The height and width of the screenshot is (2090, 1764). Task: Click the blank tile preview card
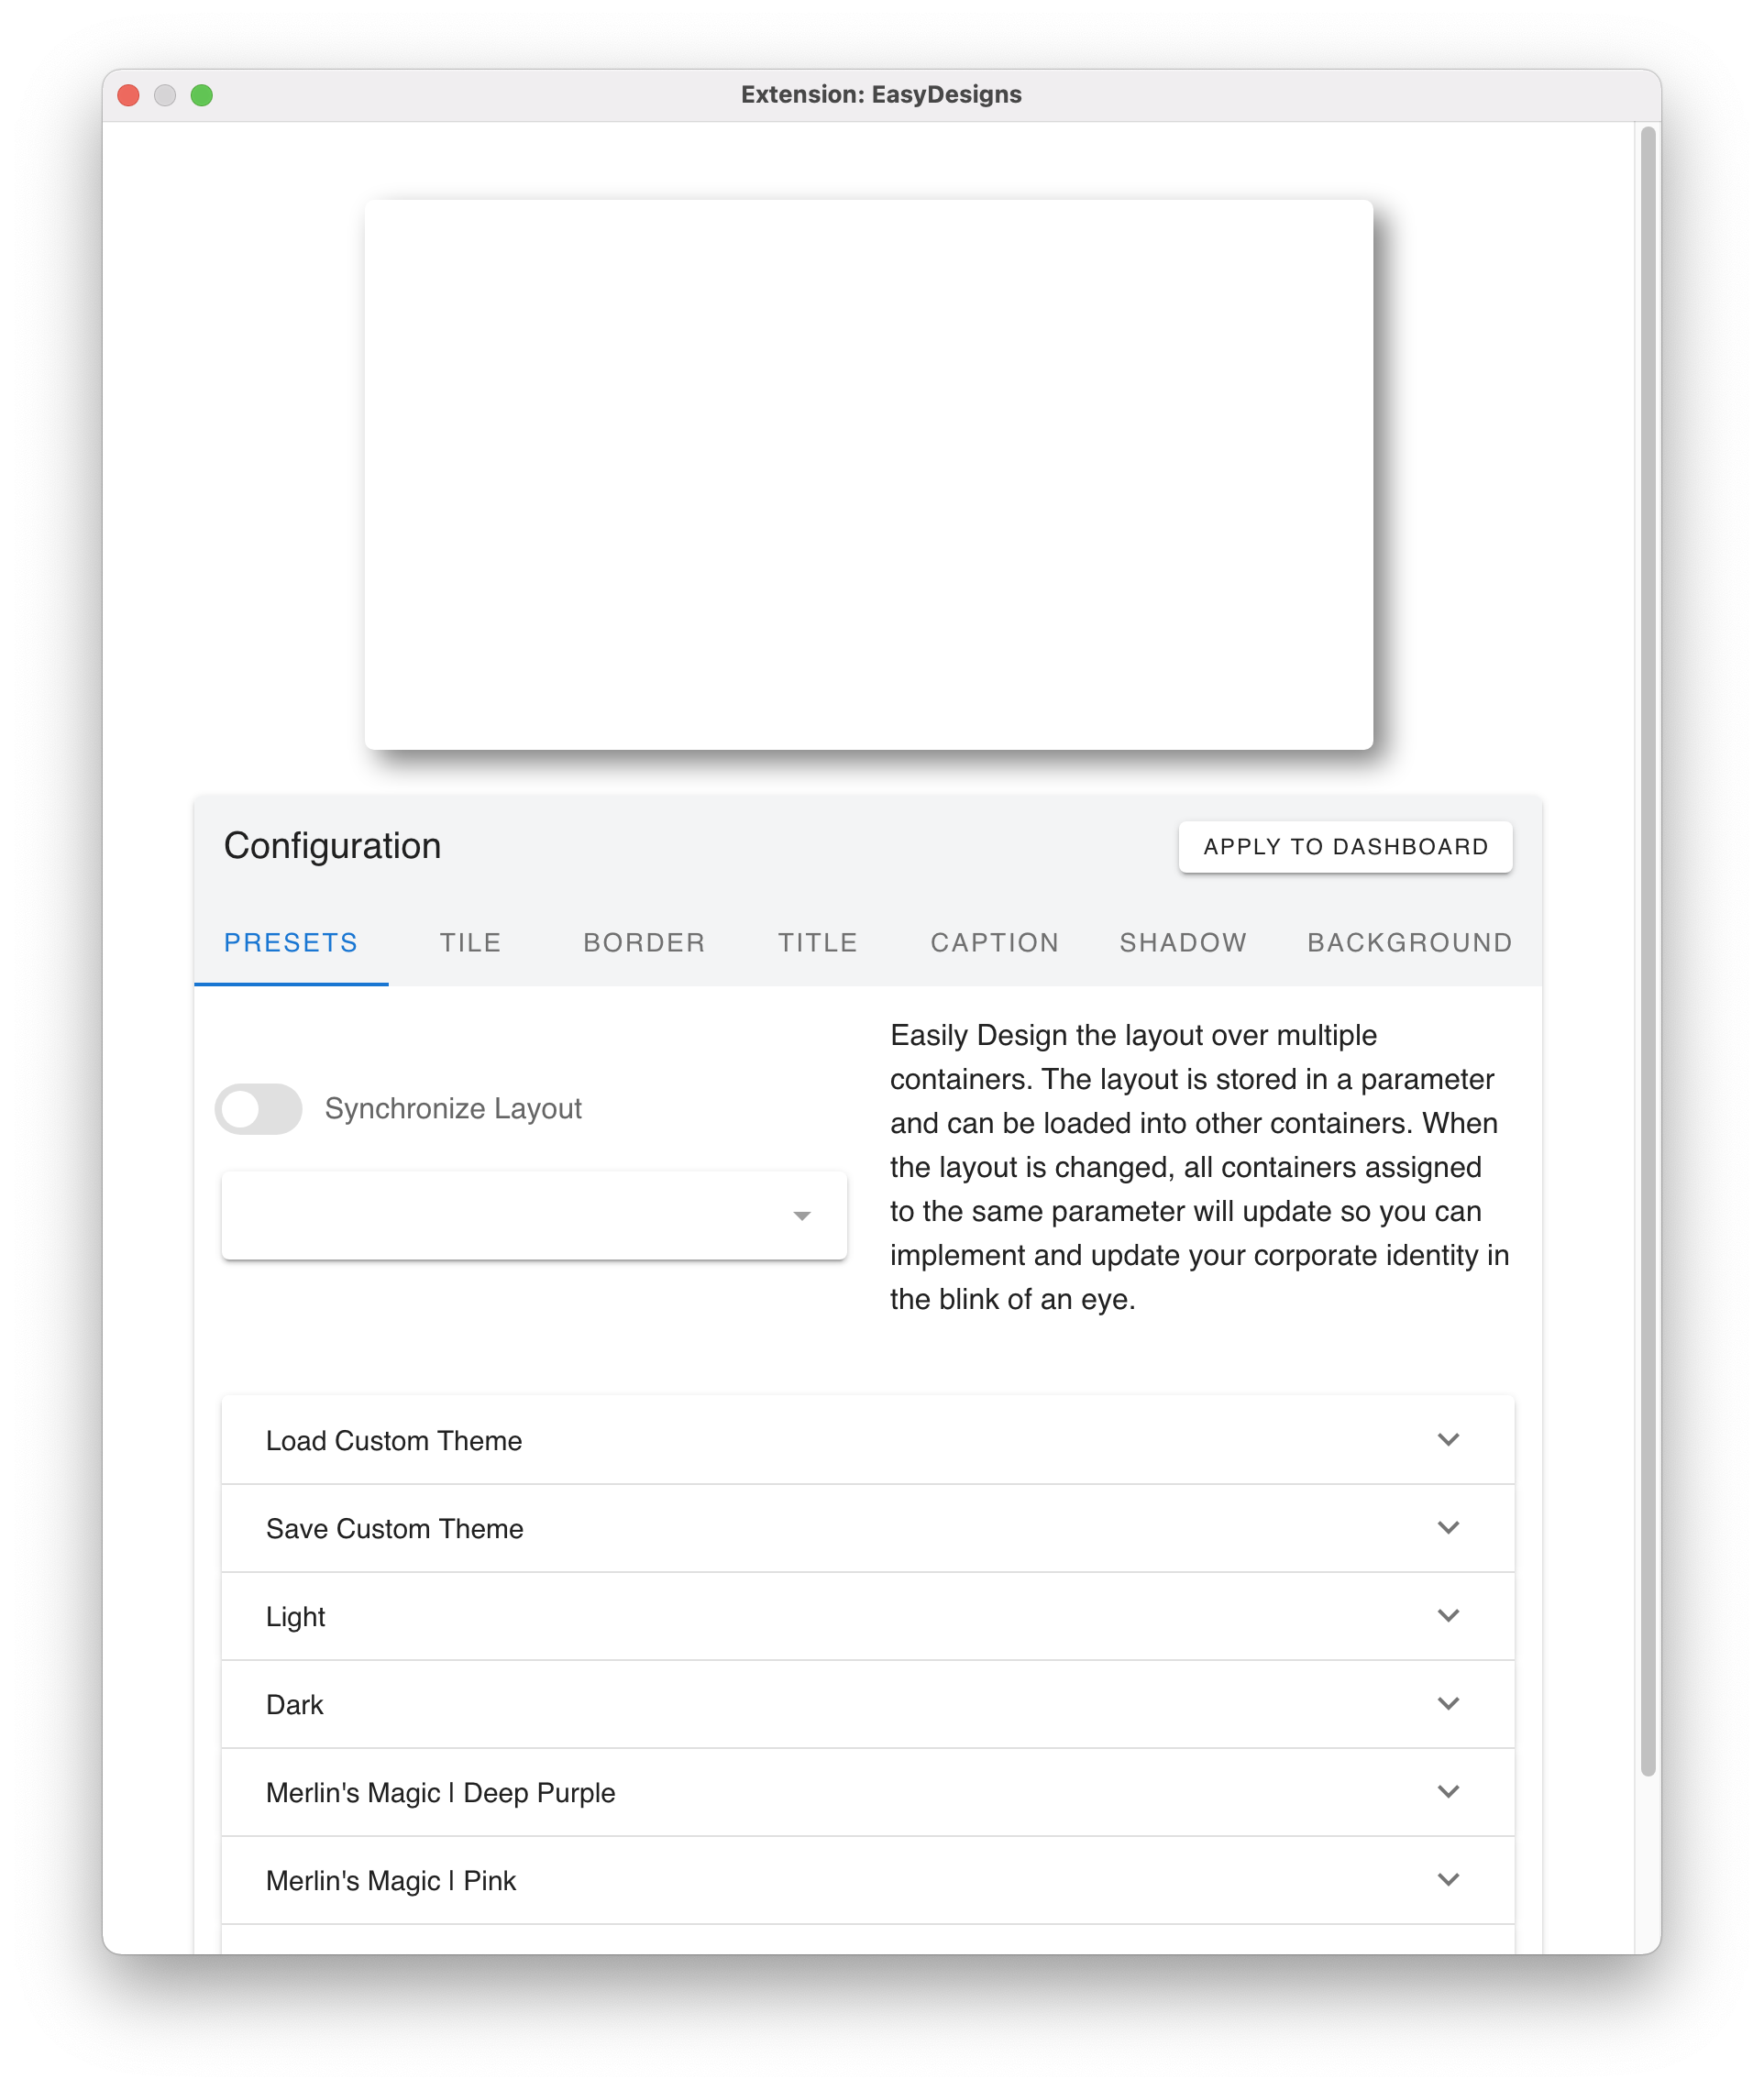pyautogui.click(x=868, y=475)
